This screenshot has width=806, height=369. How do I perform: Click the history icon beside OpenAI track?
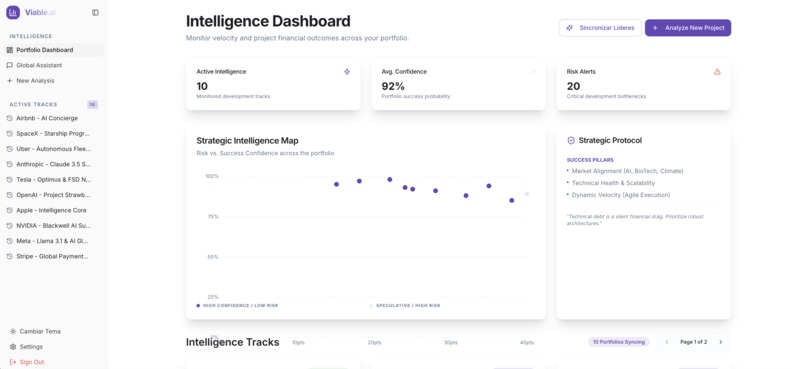[9, 195]
